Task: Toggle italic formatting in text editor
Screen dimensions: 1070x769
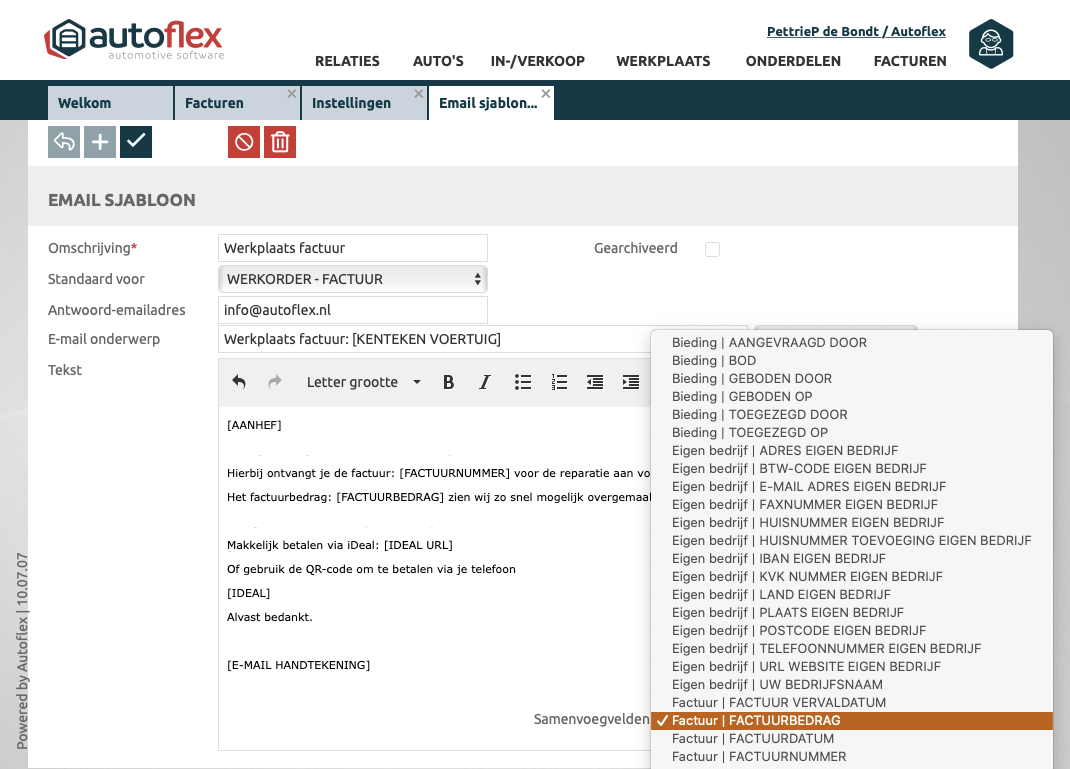Action: pyautogui.click(x=485, y=382)
